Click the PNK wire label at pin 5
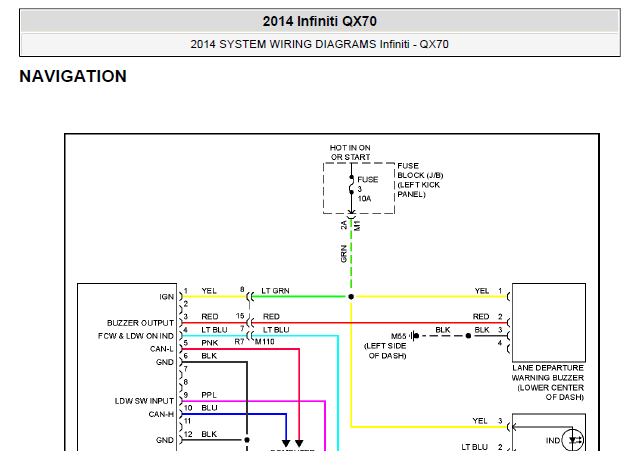This screenshot has width=628, height=451. tap(209, 343)
